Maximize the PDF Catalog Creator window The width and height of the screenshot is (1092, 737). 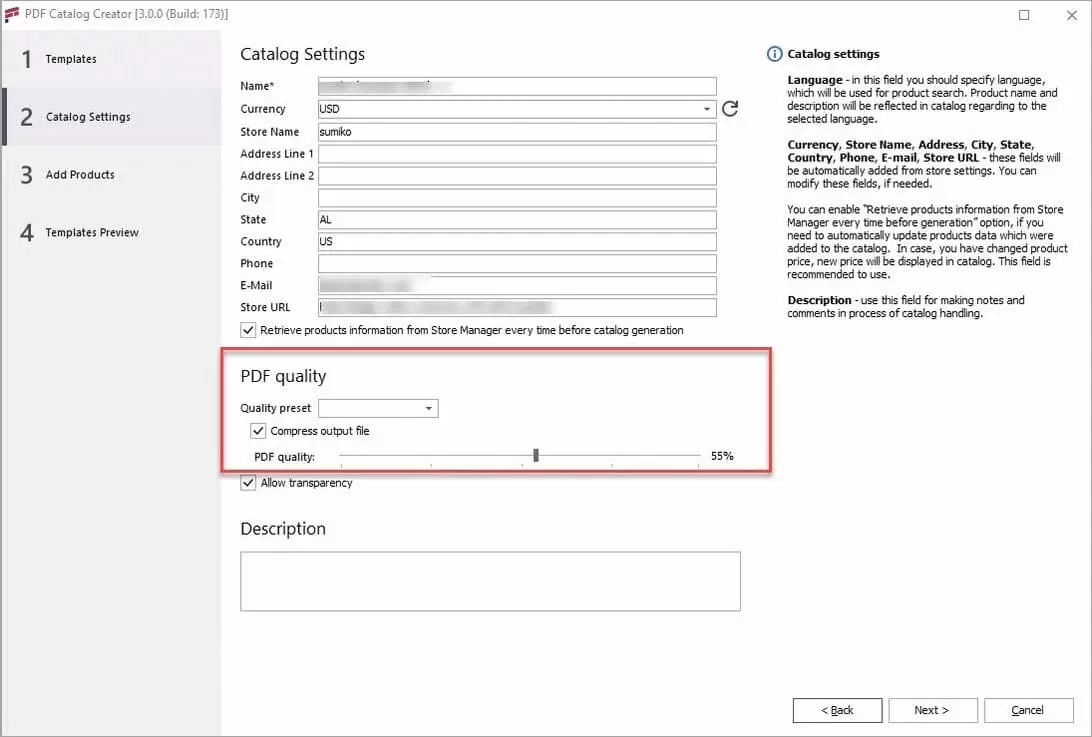pyautogui.click(x=1024, y=14)
